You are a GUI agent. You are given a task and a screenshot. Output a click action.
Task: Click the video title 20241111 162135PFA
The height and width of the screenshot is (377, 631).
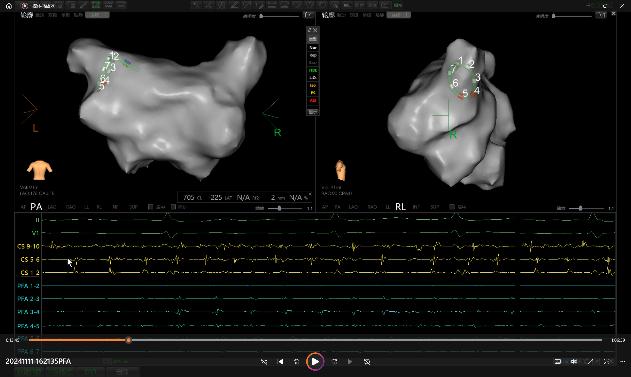coord(38,361)
